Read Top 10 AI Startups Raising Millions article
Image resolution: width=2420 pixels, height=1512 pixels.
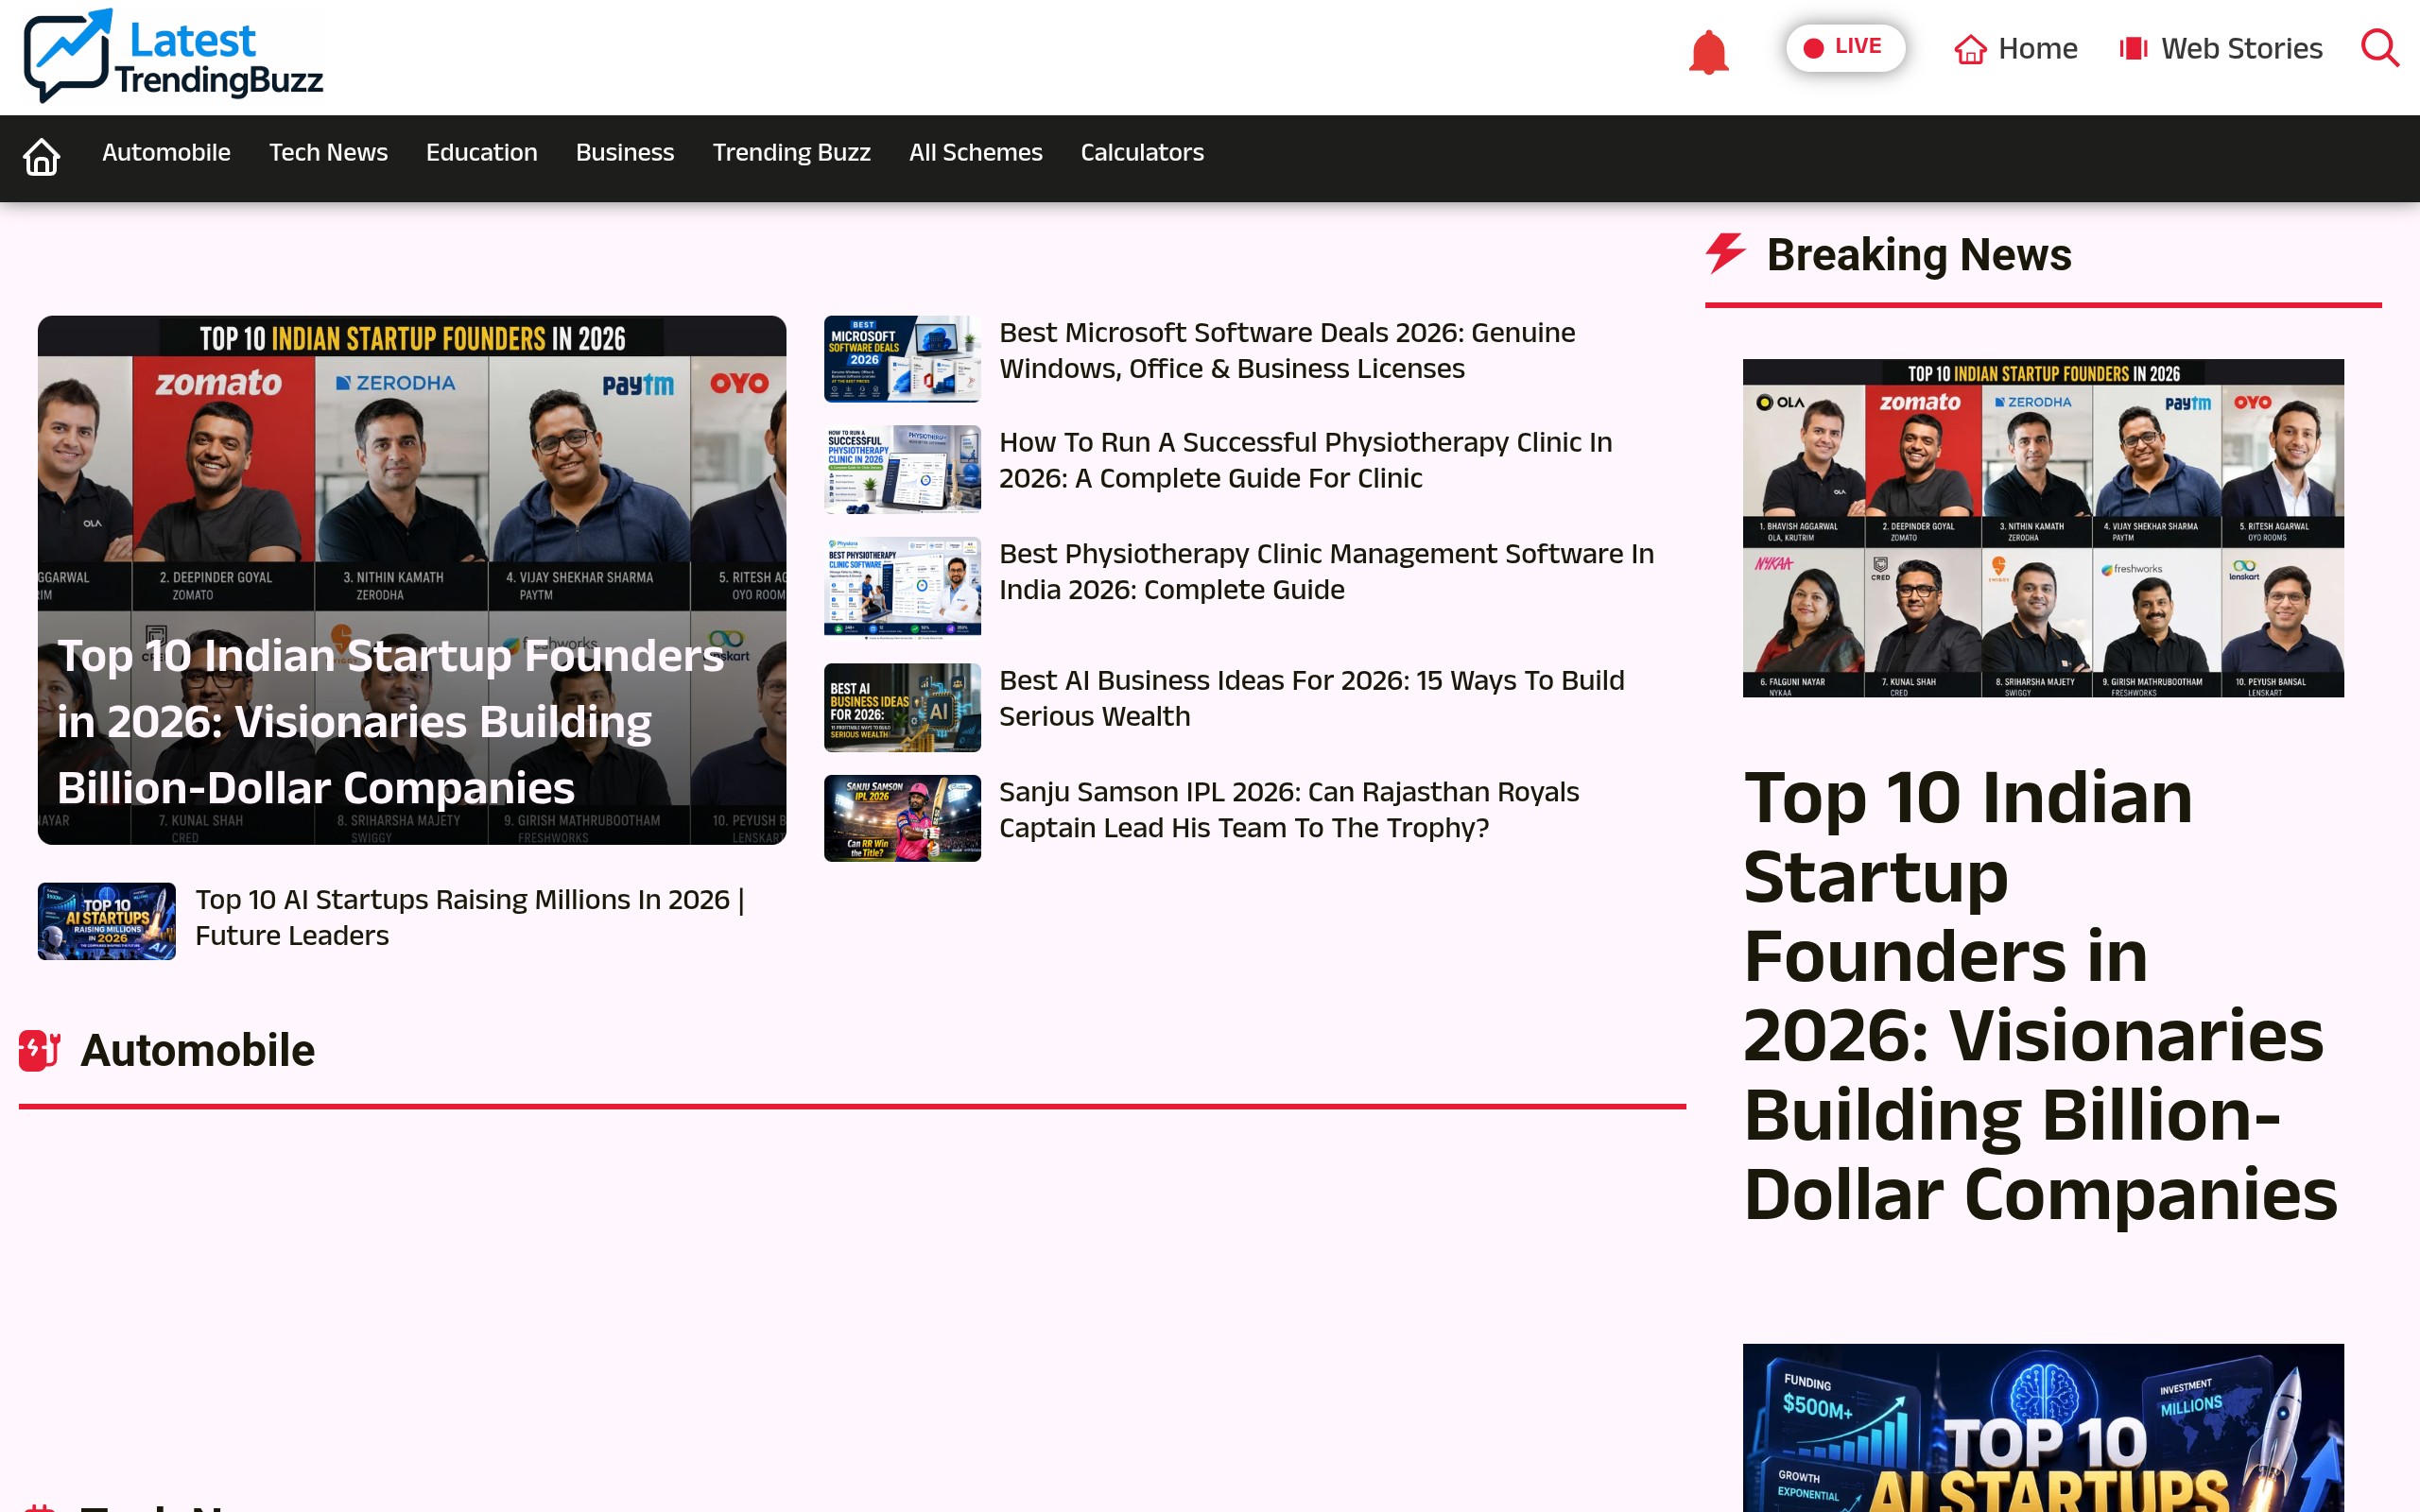click(470, 917)
